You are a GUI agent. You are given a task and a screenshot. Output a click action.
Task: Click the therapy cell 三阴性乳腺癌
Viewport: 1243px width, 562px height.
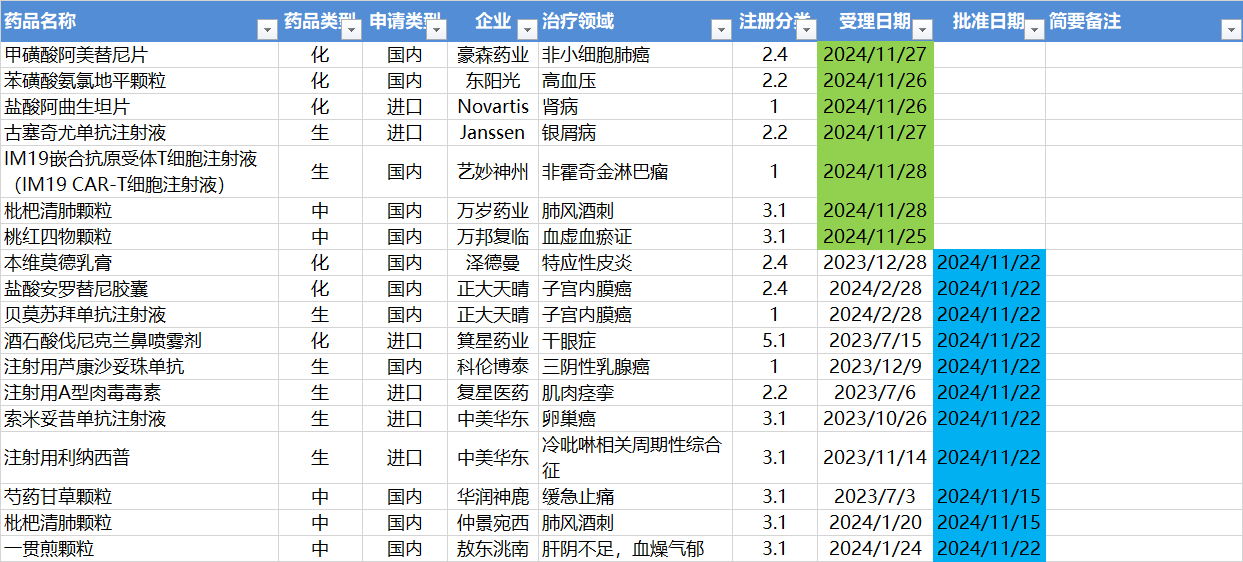point(635,367)
